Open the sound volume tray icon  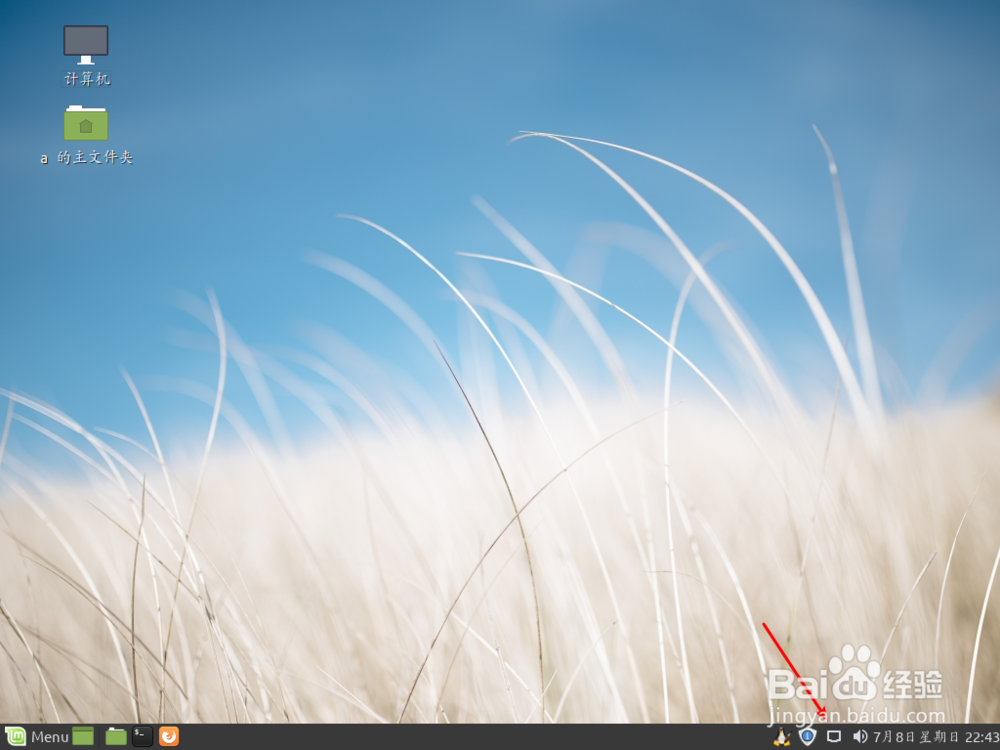coord(860,737)
